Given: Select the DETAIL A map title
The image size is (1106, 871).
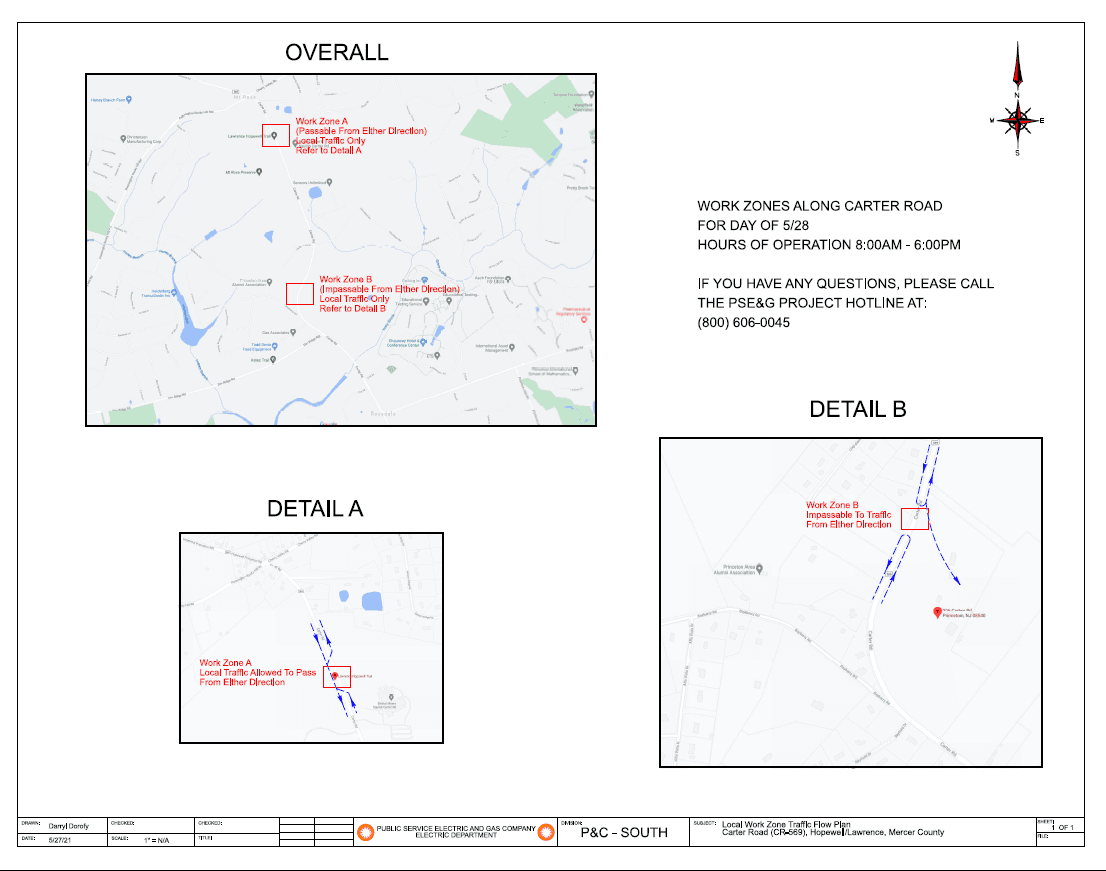Looking at the screenshot, I should point(315,508).
